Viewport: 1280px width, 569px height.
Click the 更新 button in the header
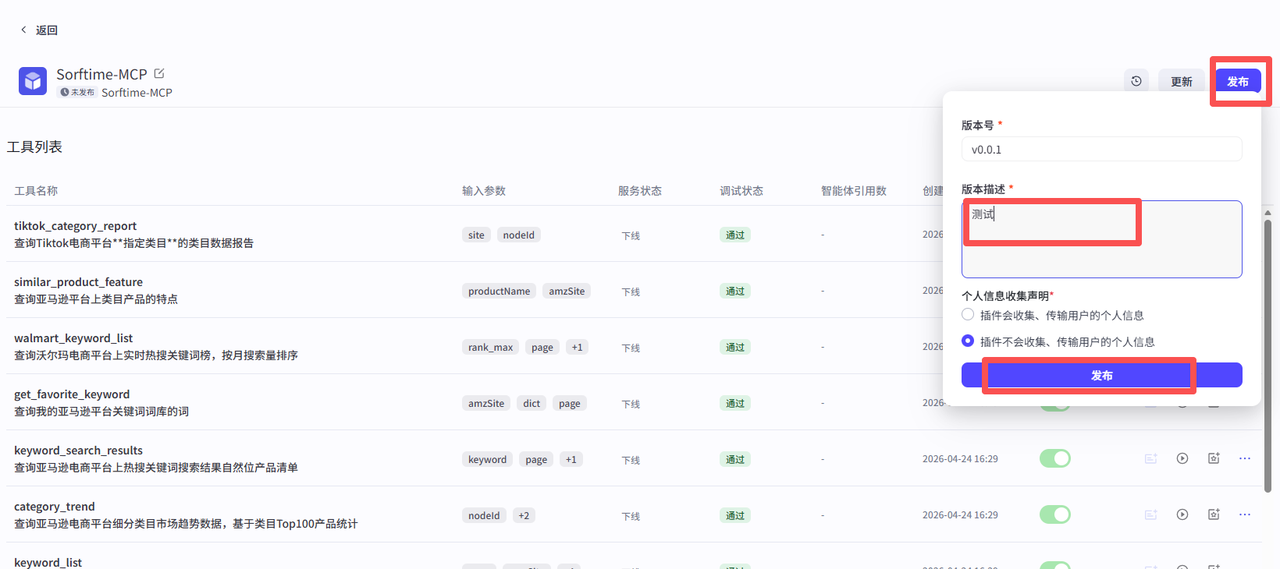tap(1181, 82)
